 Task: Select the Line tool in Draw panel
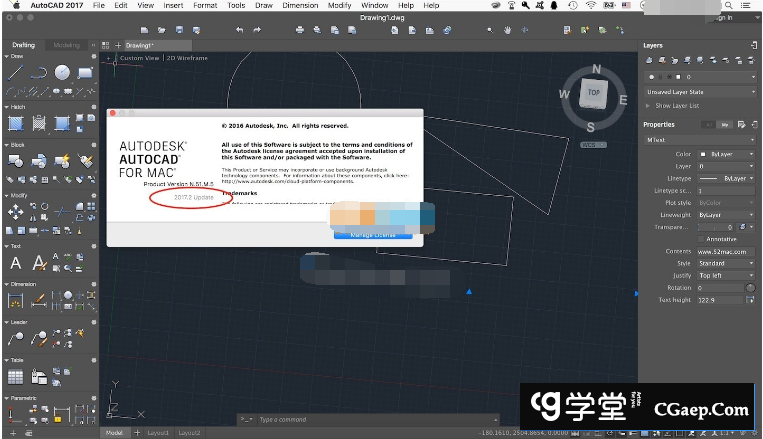15,72
